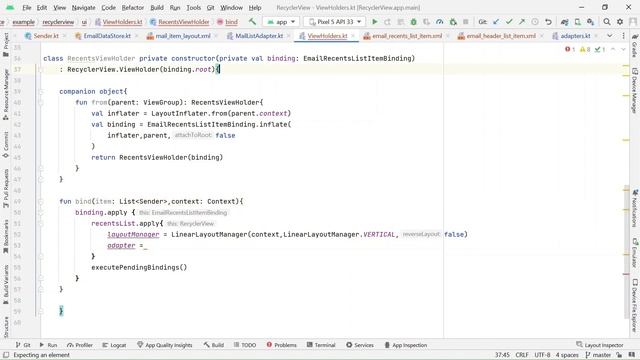
Task: Open the Resource Manager side panel
Action: 6,94
